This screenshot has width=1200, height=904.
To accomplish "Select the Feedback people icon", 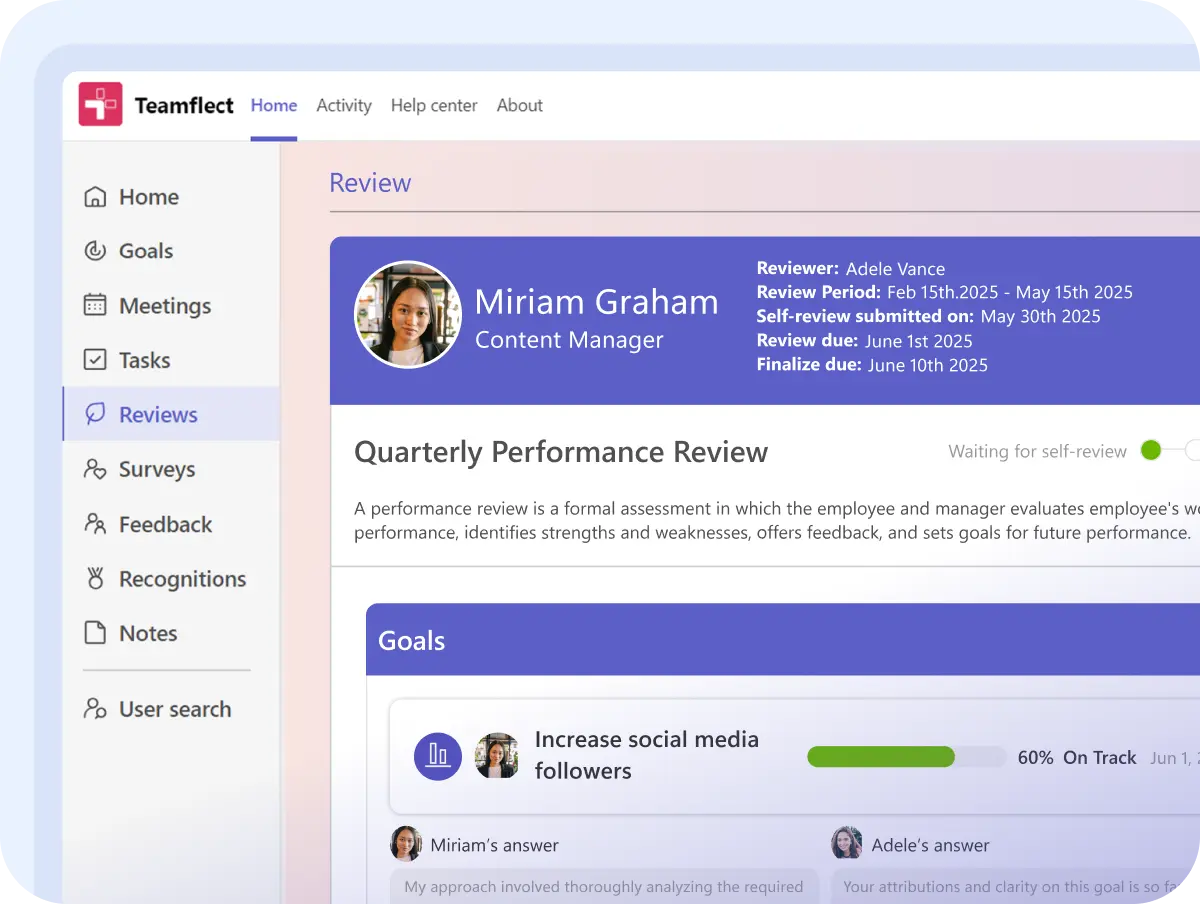I will [x=96, y=524].
